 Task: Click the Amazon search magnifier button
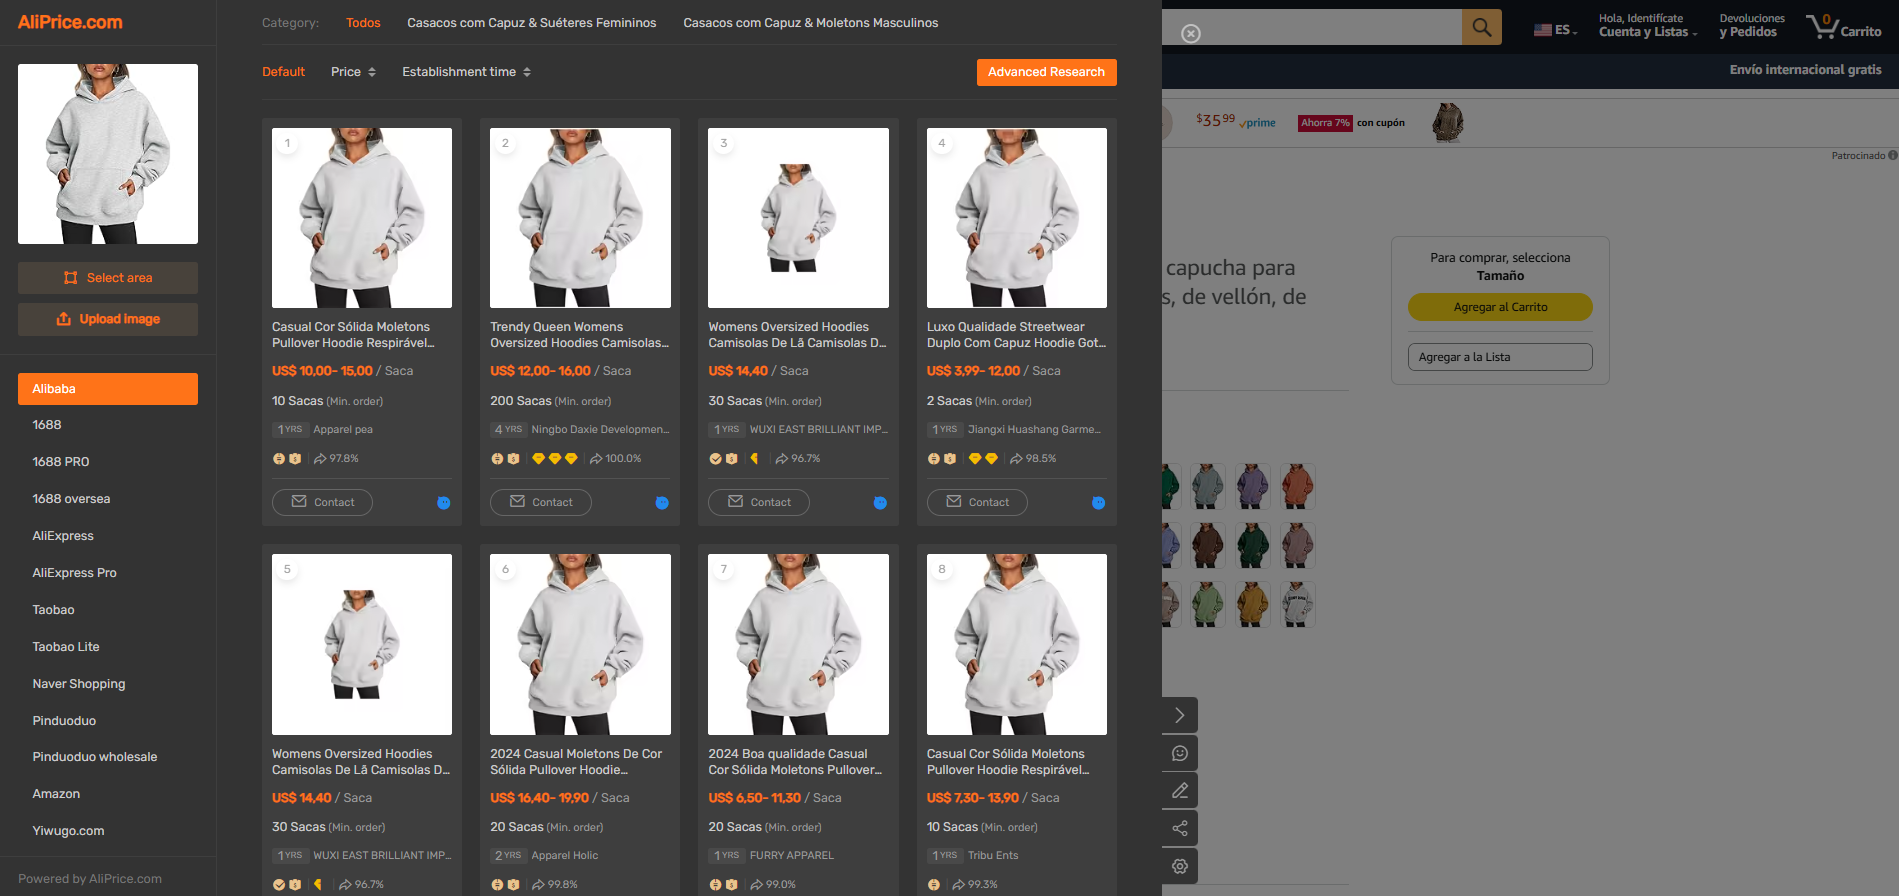[1482, 27]
